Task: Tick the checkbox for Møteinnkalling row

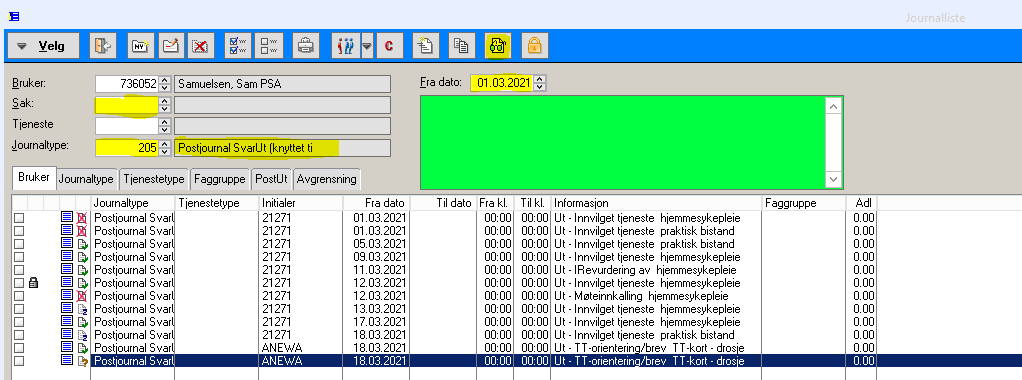Action: 19,296
